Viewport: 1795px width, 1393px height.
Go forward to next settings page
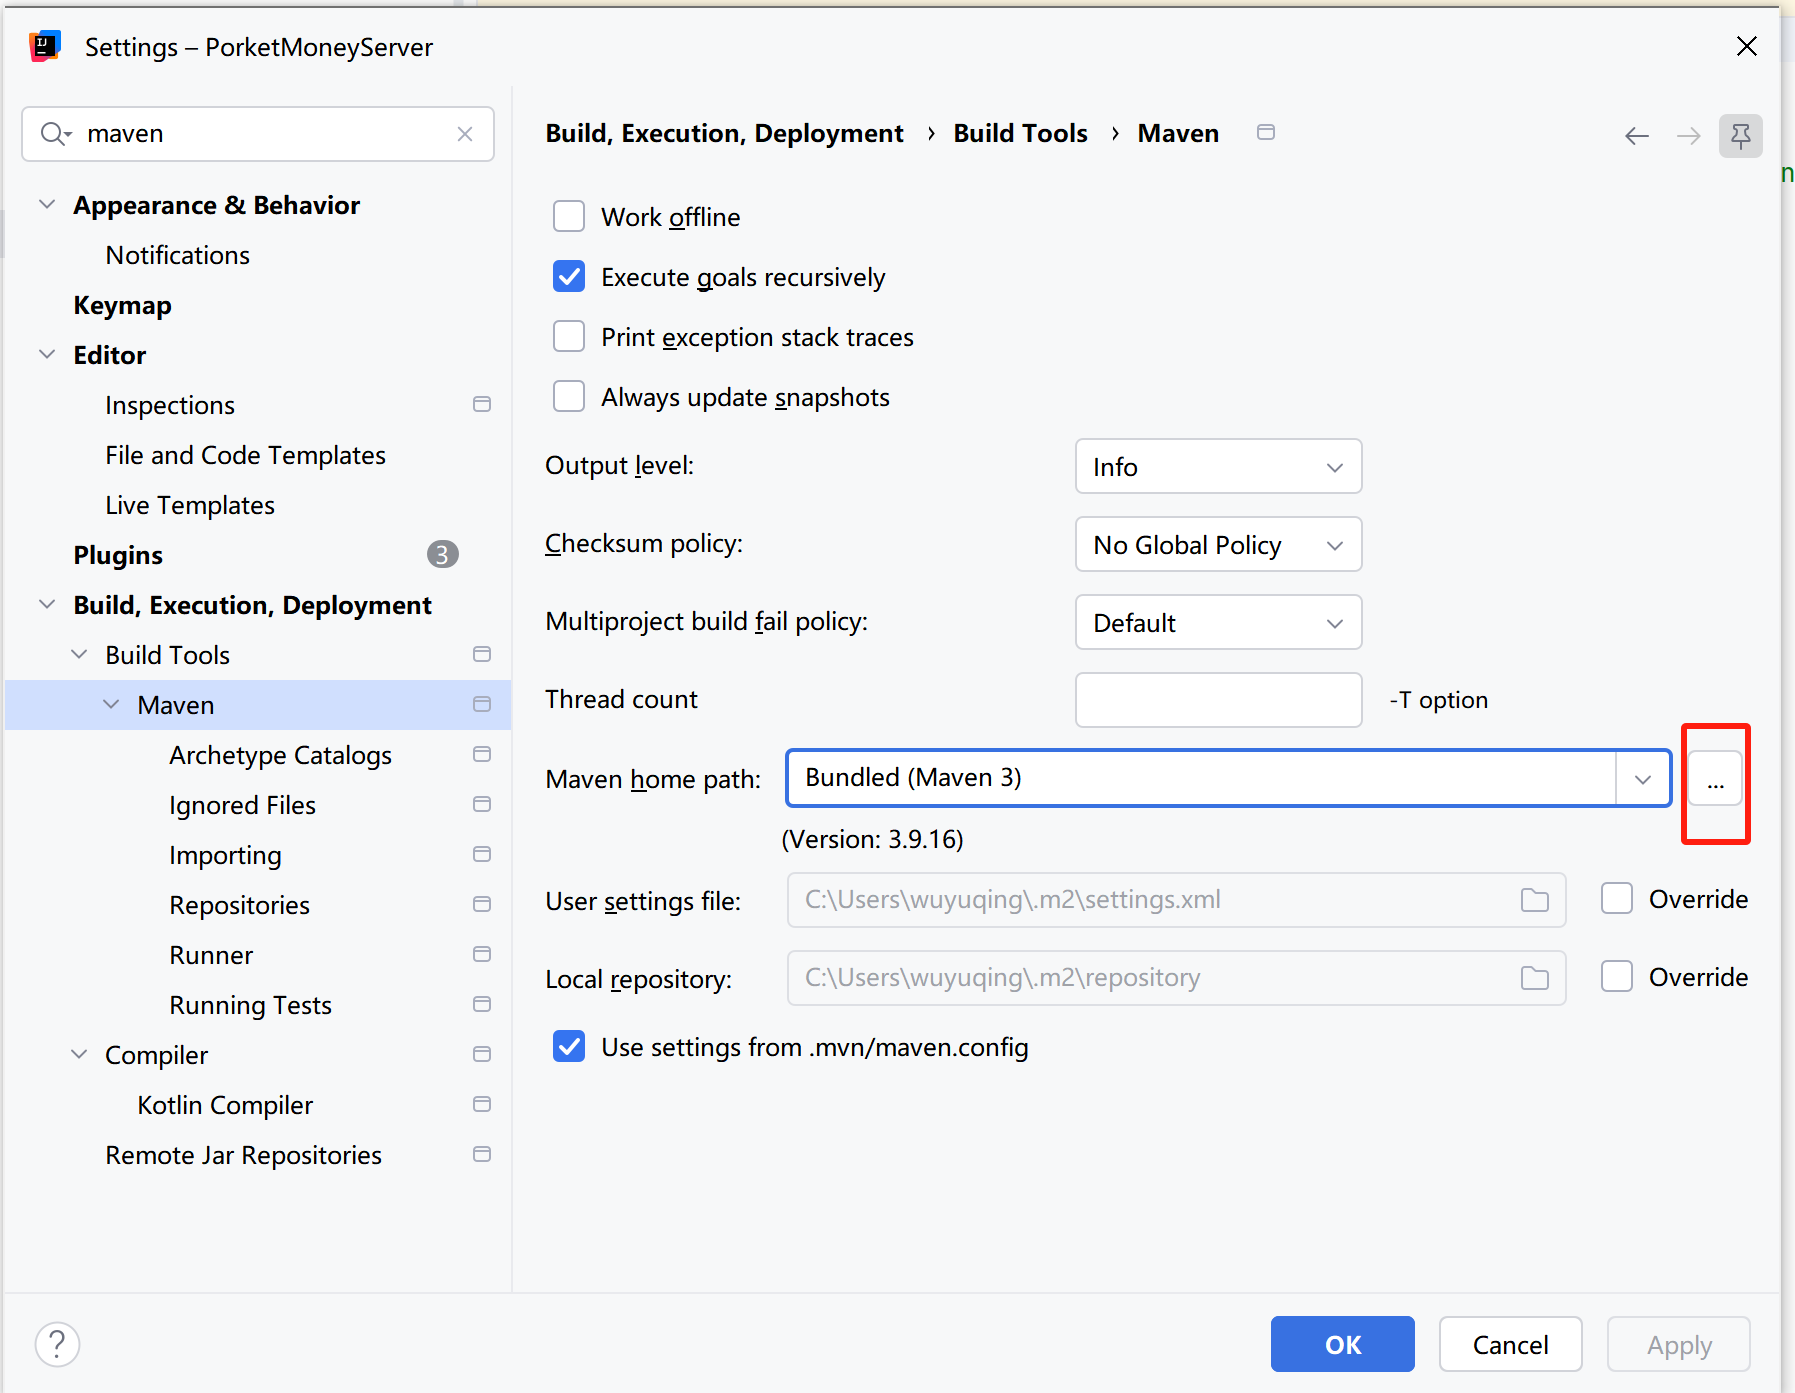(x=1689, y=136)
